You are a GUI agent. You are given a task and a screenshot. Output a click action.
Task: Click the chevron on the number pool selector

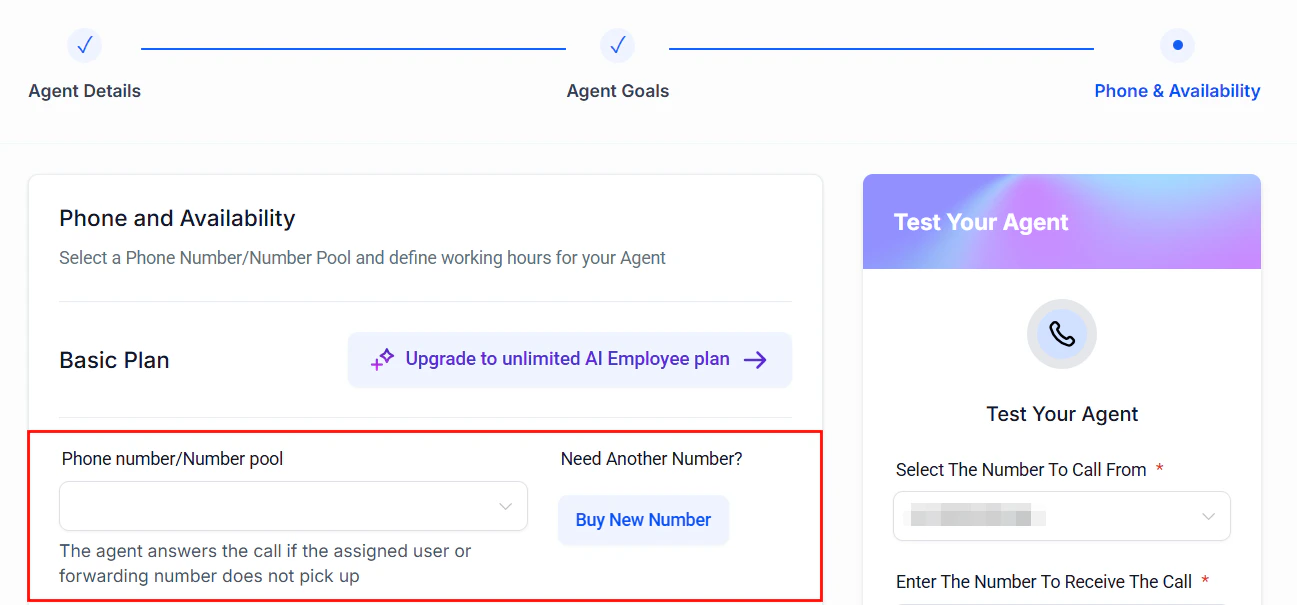pos(505,507)
